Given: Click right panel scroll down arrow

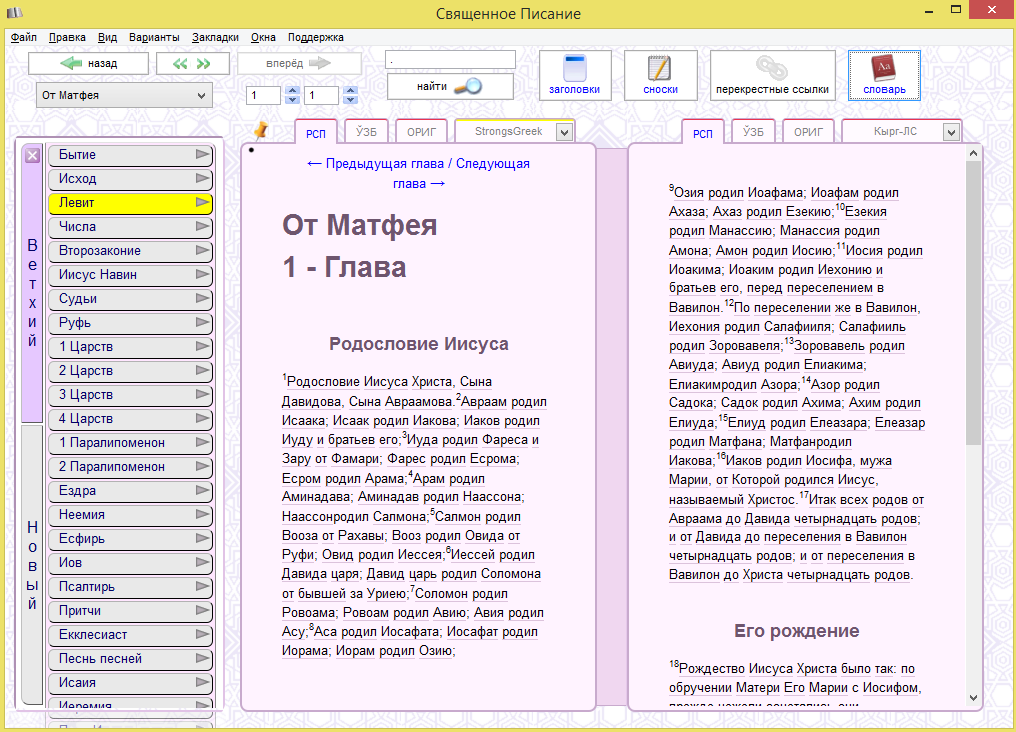Looking at the screenshot, I should (973, 698).
